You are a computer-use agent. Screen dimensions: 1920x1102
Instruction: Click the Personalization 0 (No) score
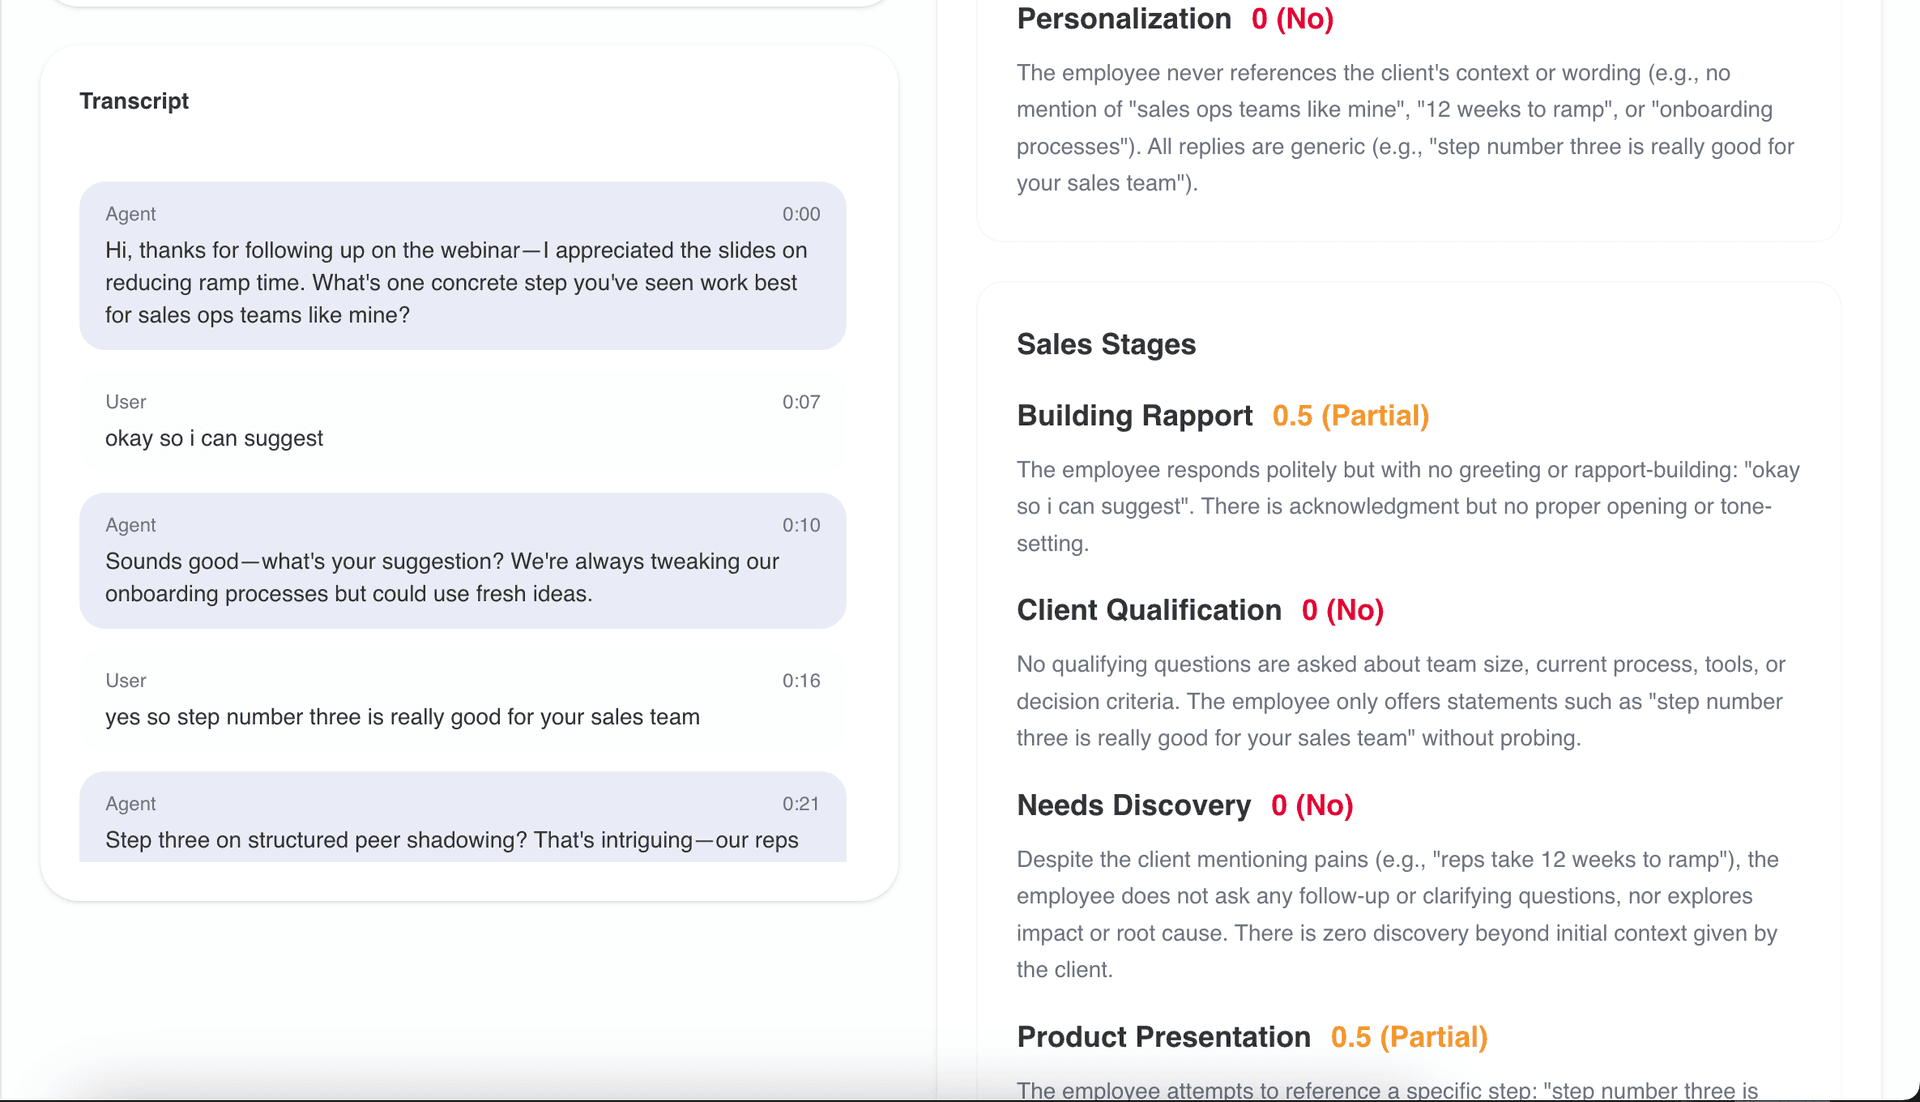click(x=1292, y=18)
